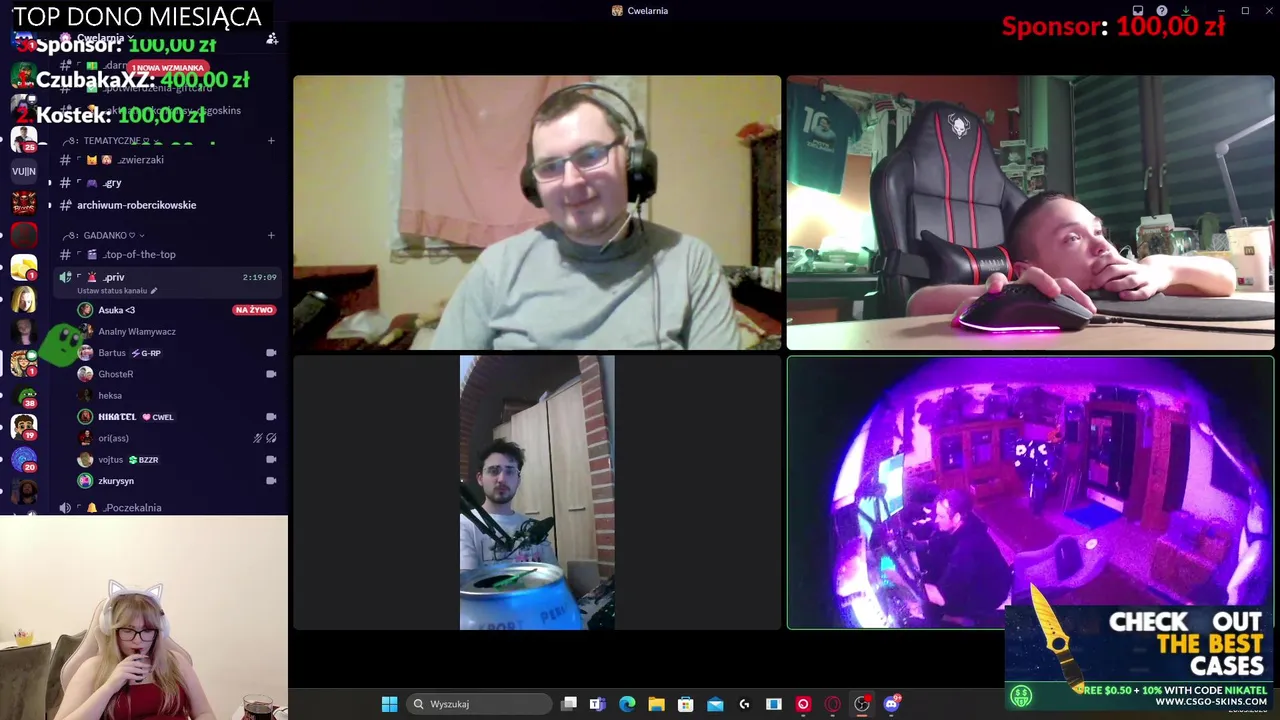Viewport: 1280px width, 720px height.
Task: Open Microsoft Store from the taskbar
Action: 685,704
